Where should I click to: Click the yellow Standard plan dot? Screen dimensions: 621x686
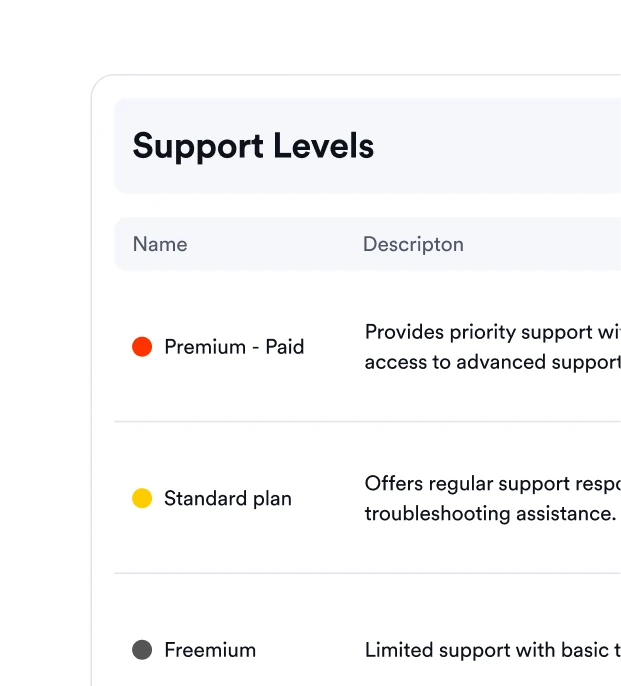(x=142, y=498)
